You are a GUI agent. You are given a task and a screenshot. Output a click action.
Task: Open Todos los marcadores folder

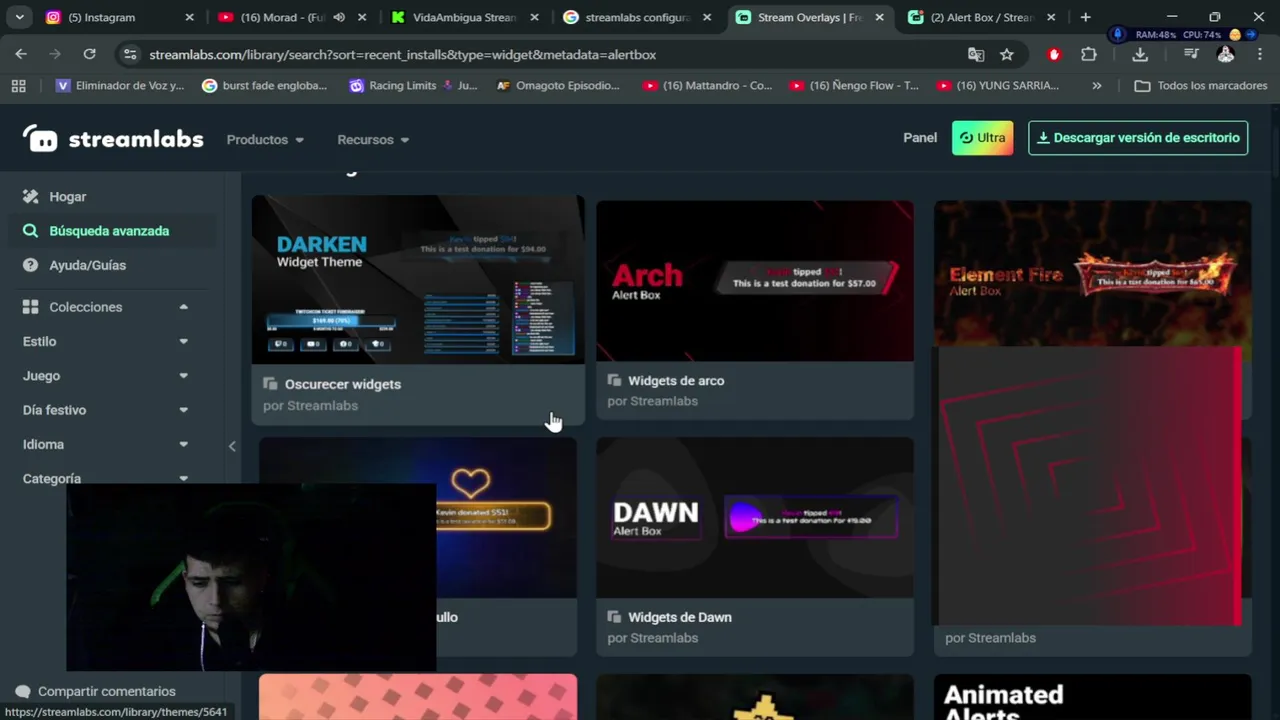pyautogui.click(x=1201, y=86)
